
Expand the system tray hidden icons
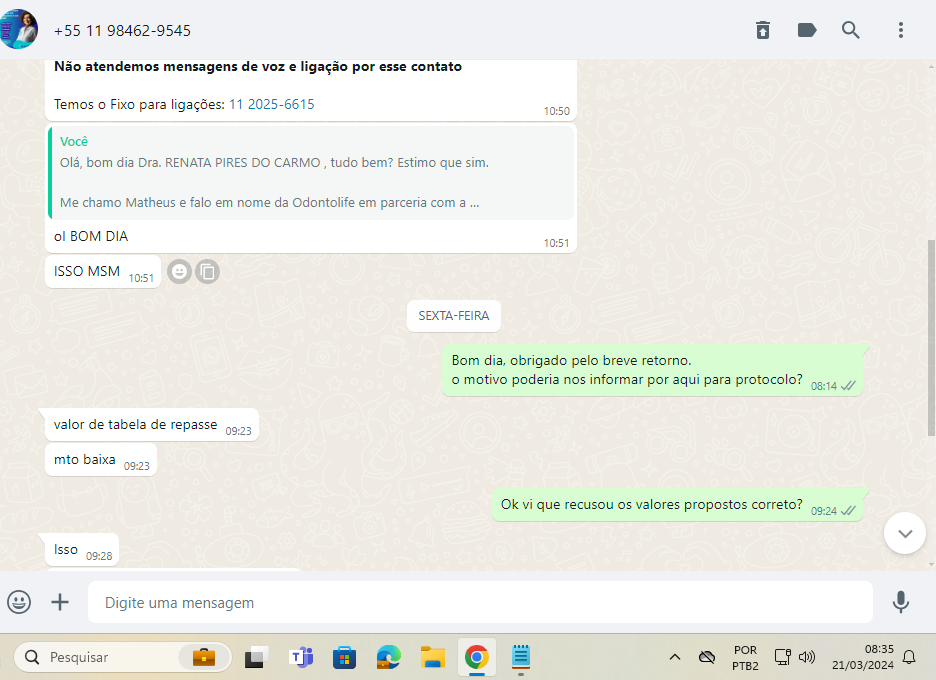[x=675, y=657]
